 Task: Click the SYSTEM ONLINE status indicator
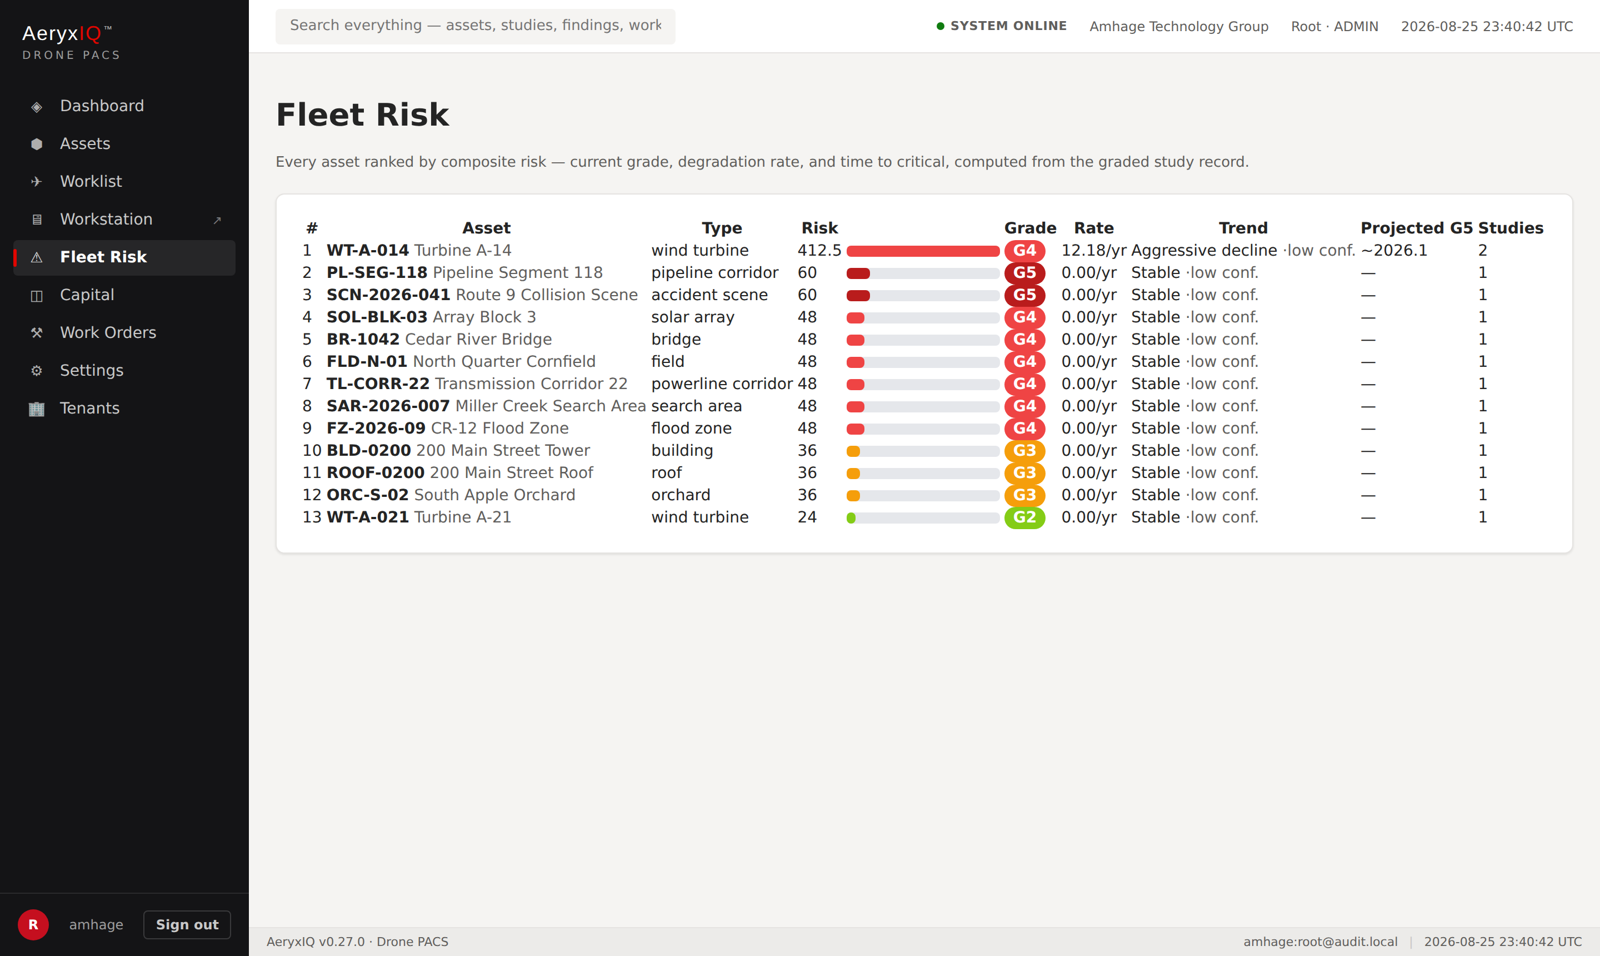1001,26
